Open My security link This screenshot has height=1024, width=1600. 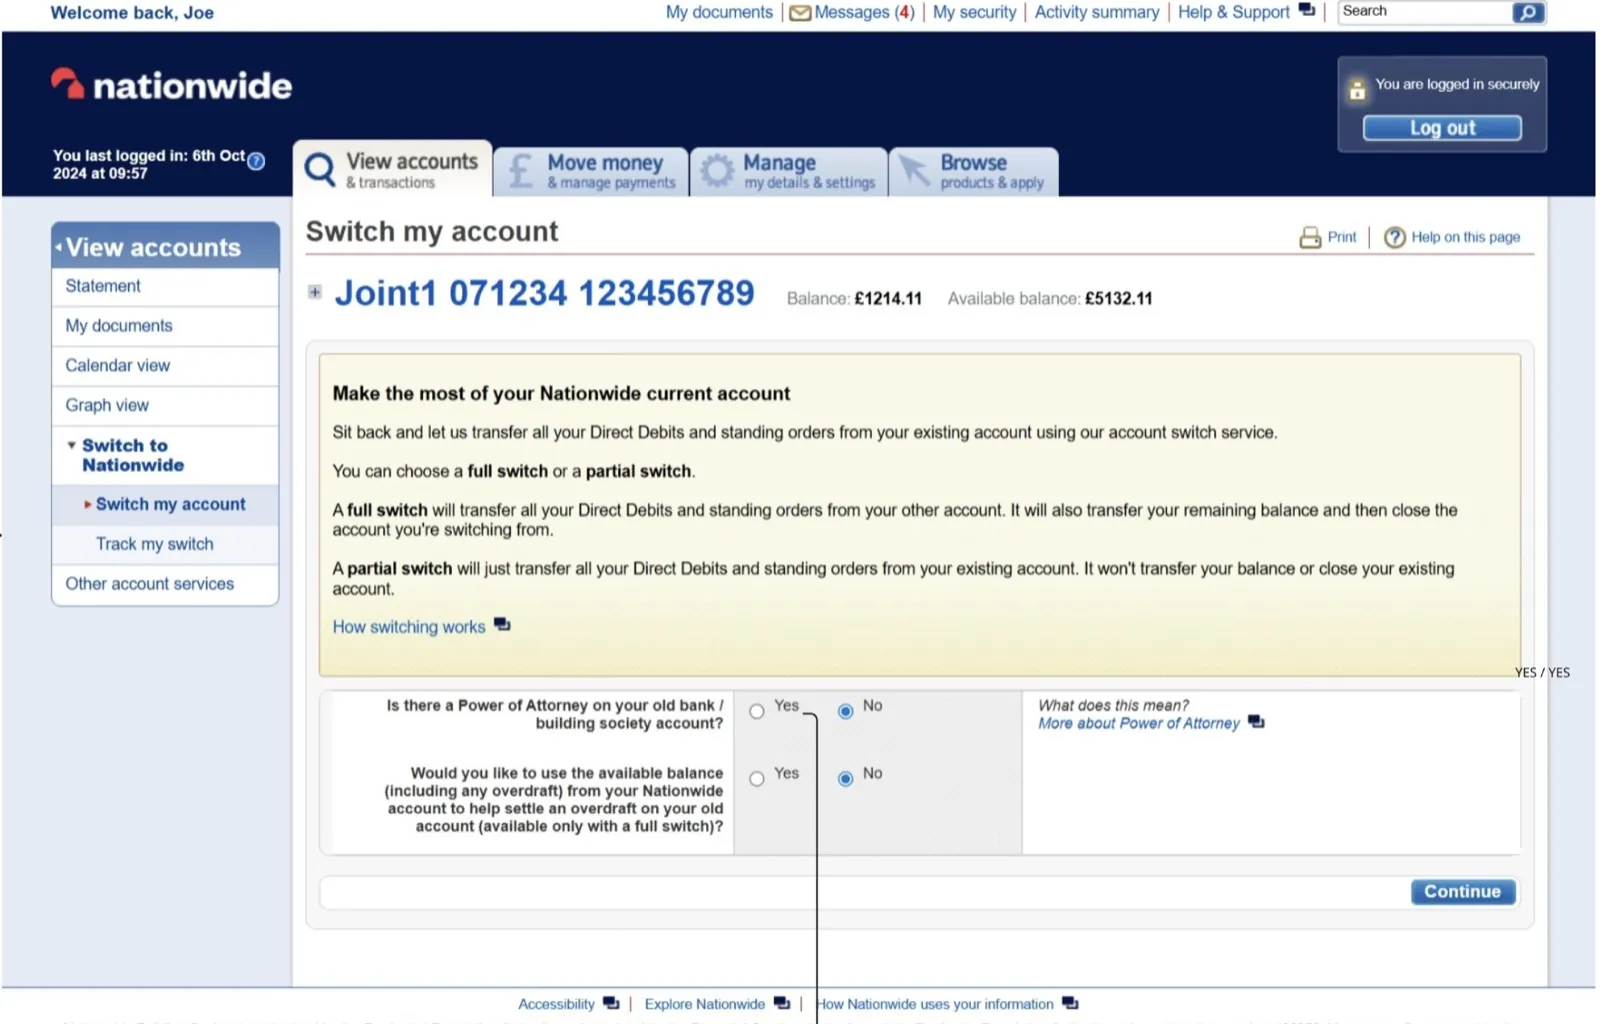click(974, 12)
